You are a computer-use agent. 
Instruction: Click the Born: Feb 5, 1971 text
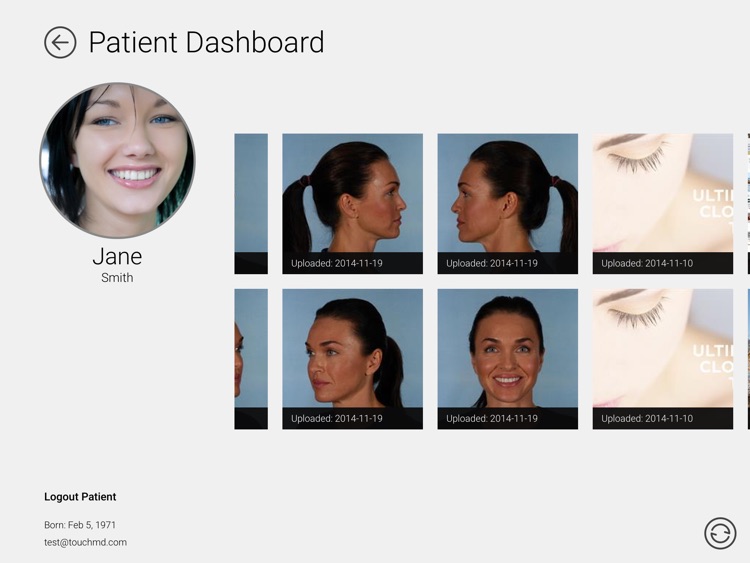click(x=80, y=525)
